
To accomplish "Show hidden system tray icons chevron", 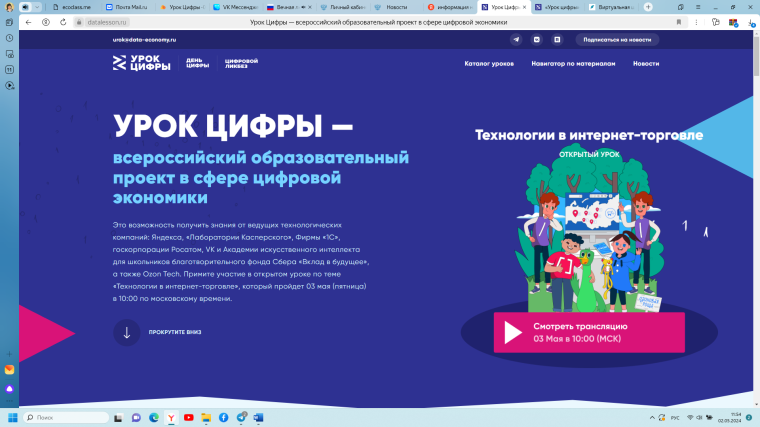I will 652,417.
